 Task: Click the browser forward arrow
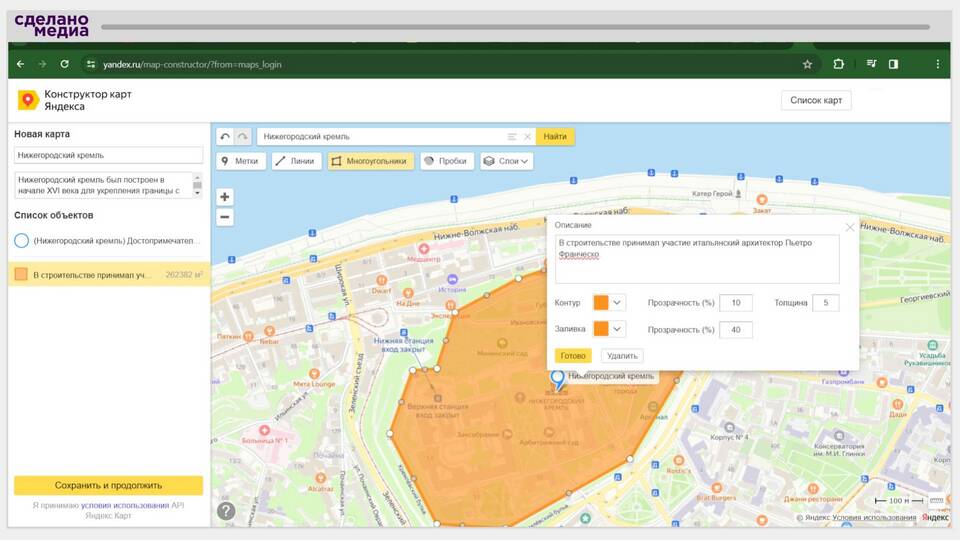pyautogui.click(x=42, y=64)
